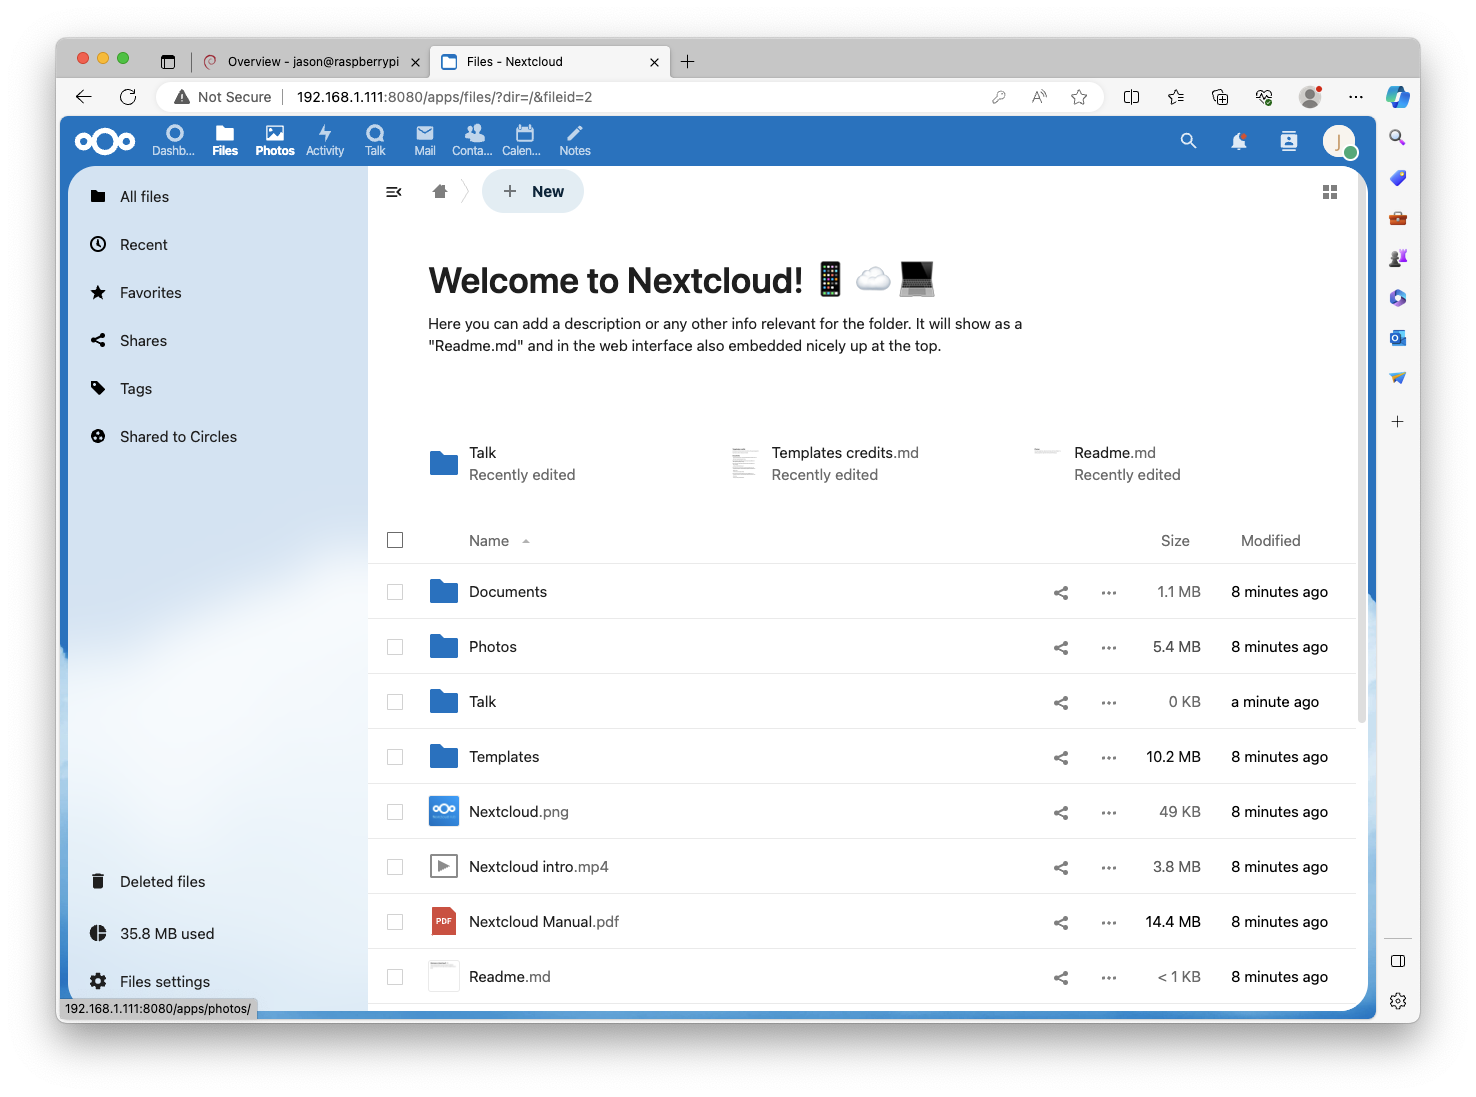Open the notifications bell
Viewport: 1476px width, 1097px height.
[x=1238, y=141]
